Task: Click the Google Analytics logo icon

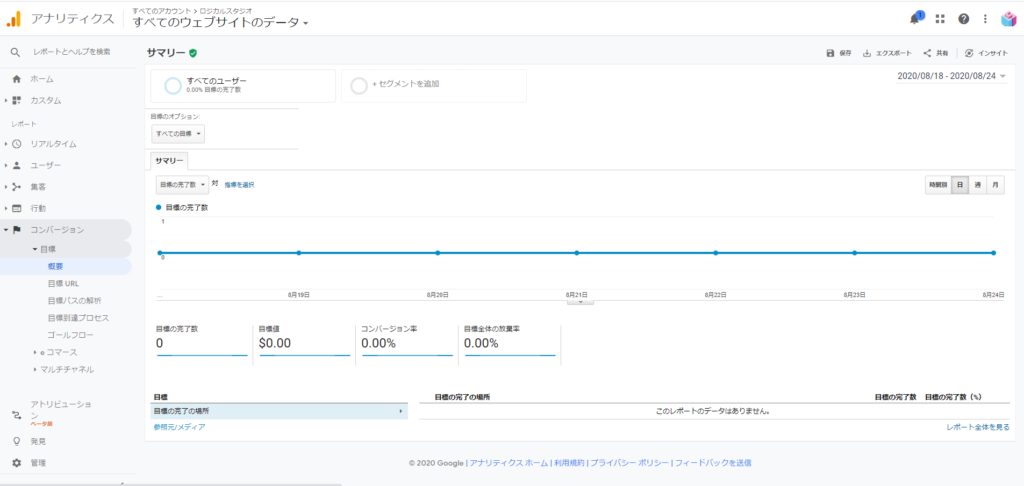Action: pyautogui.click(x=14, y=19)
